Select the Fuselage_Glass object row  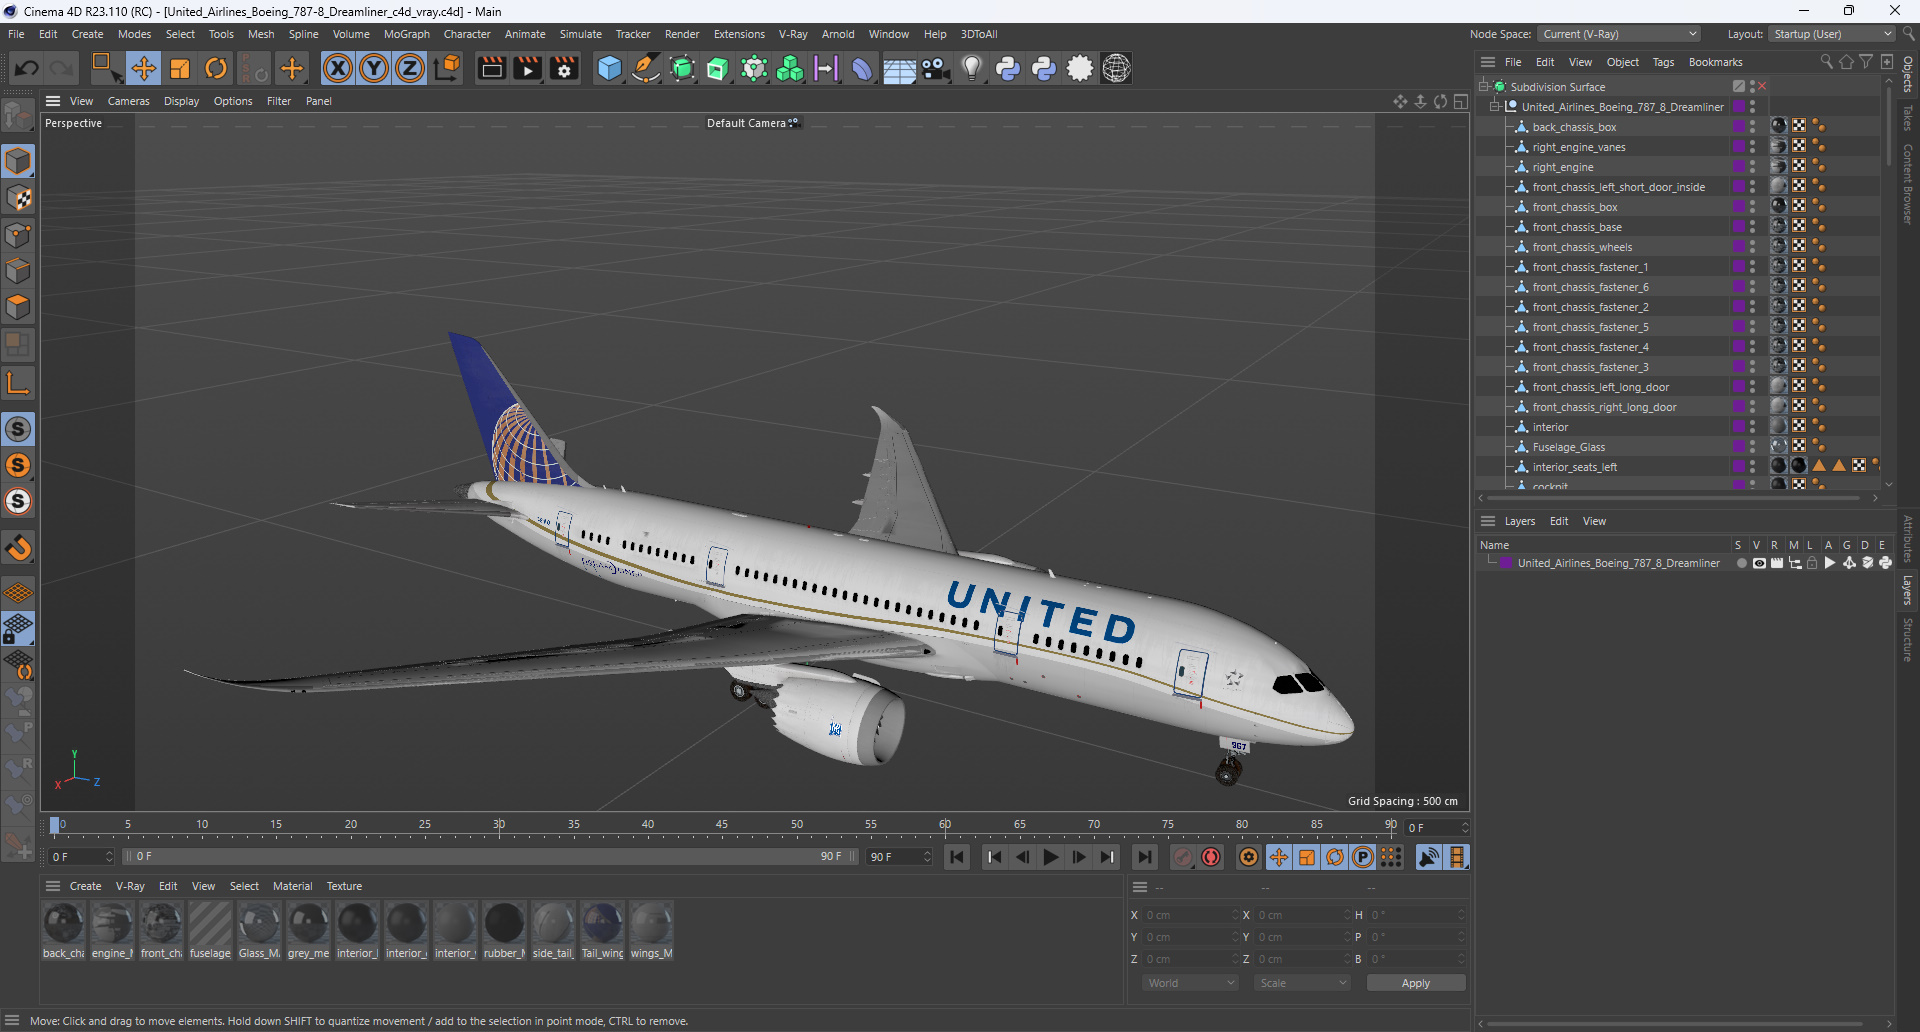(x=1568, y=447)
